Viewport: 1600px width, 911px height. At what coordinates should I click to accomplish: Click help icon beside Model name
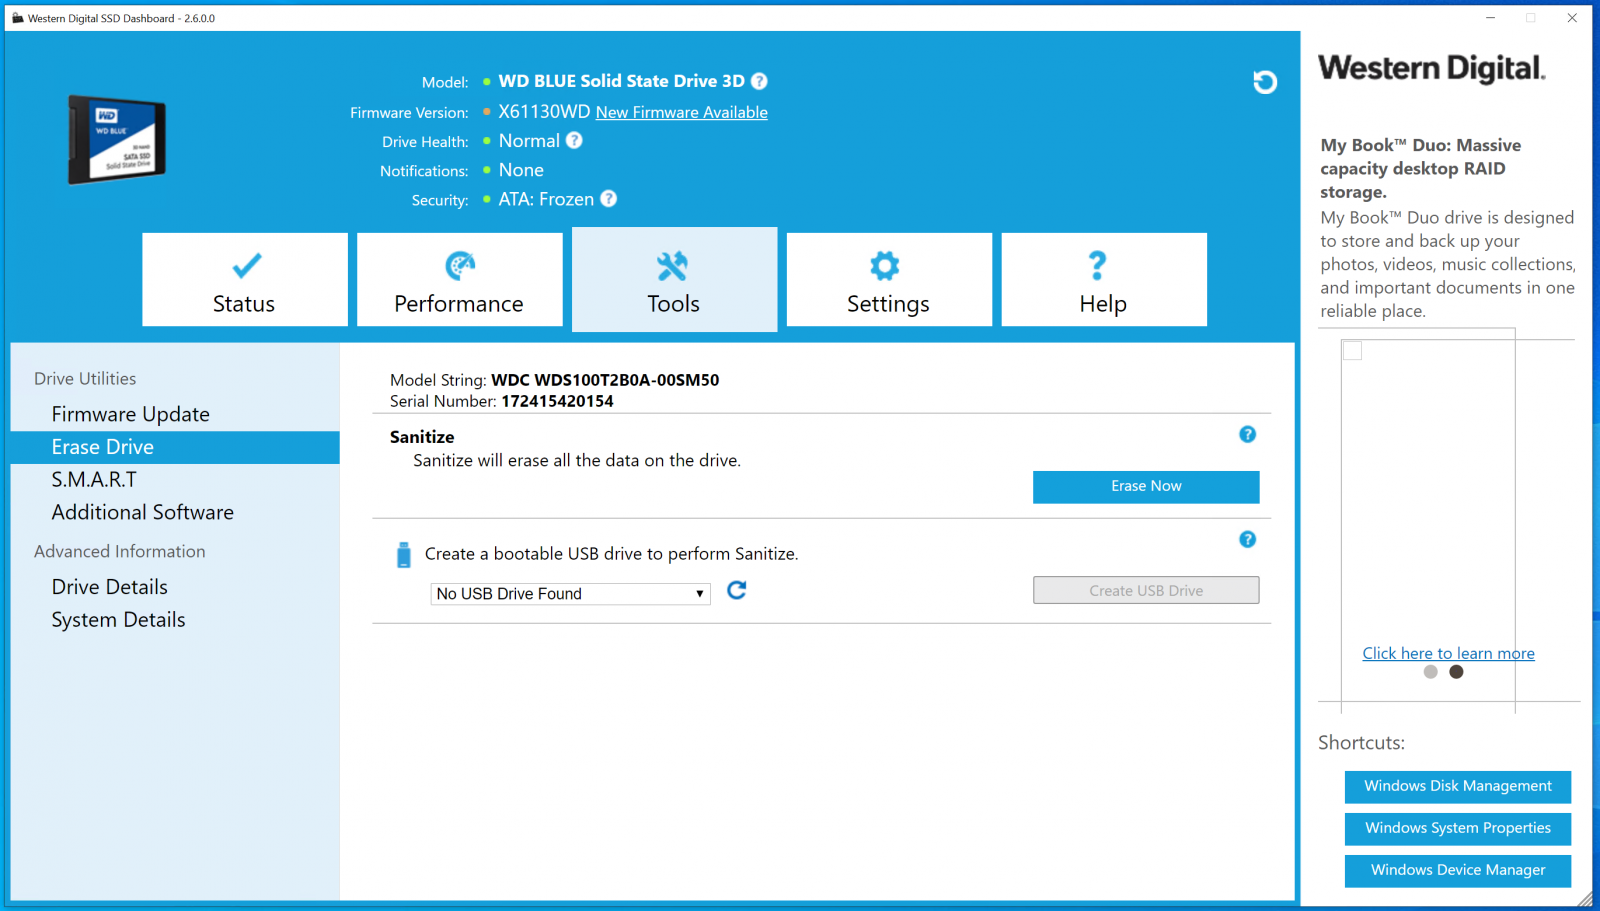click(759, 81)
